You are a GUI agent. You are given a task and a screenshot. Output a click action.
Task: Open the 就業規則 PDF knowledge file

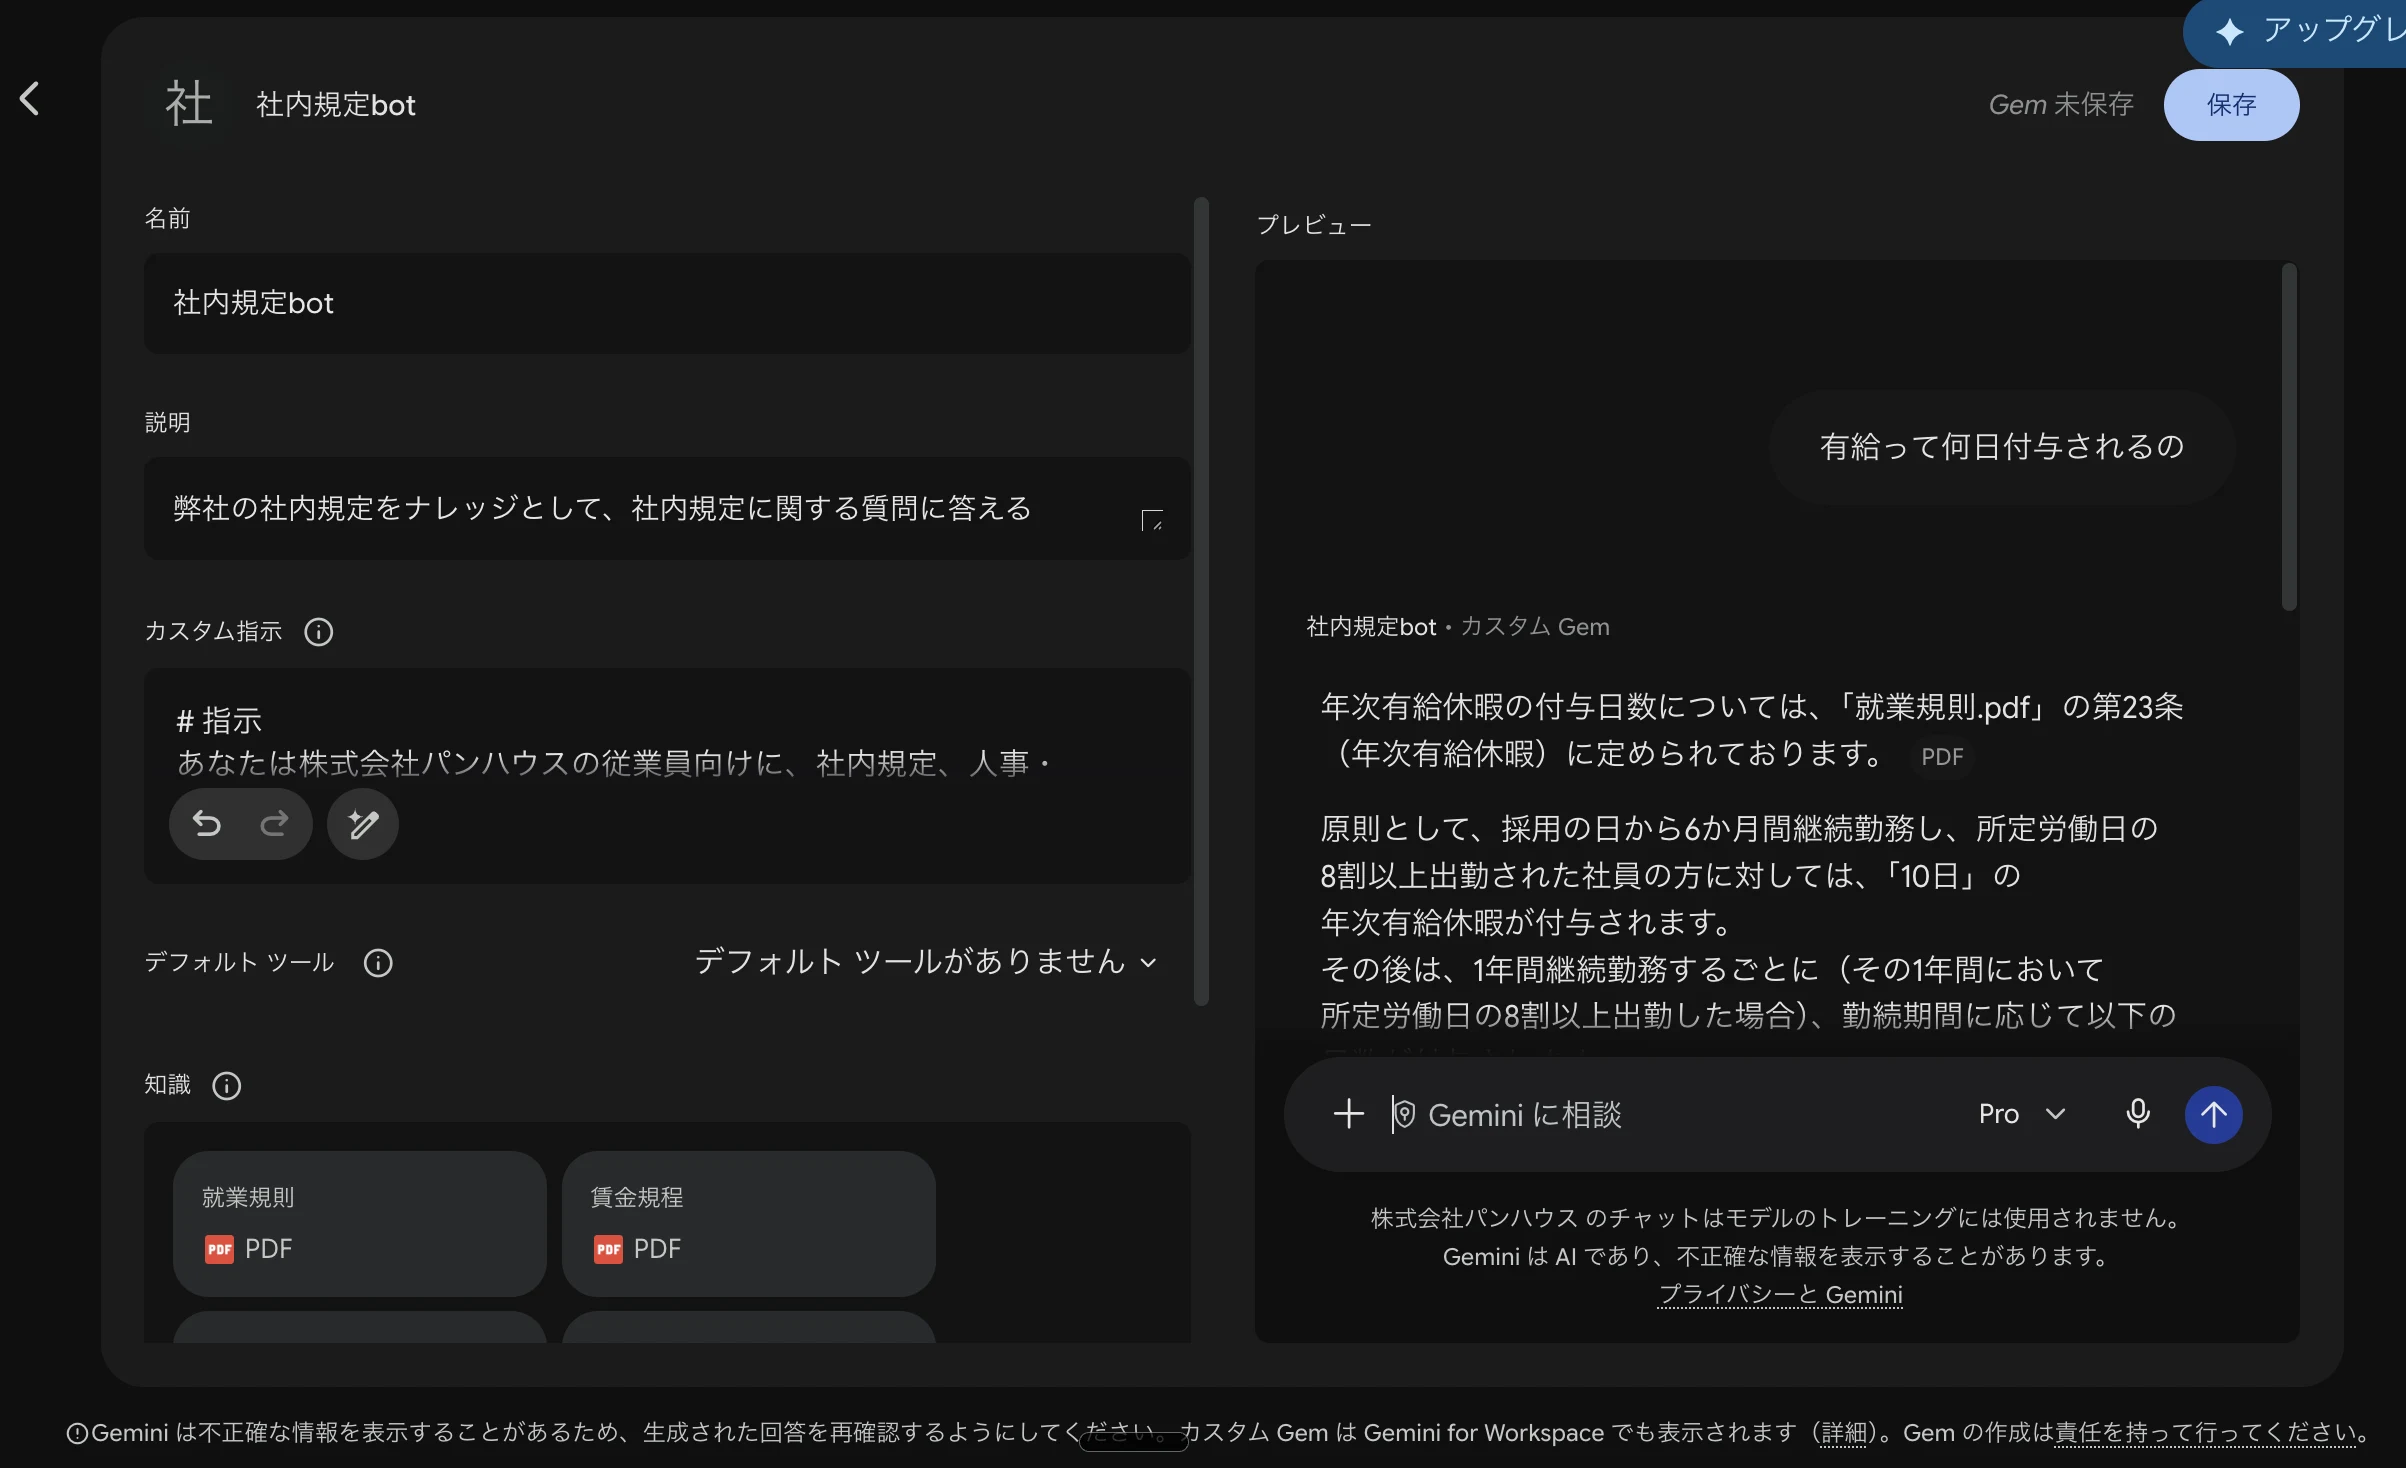(x=360, y=1223)
